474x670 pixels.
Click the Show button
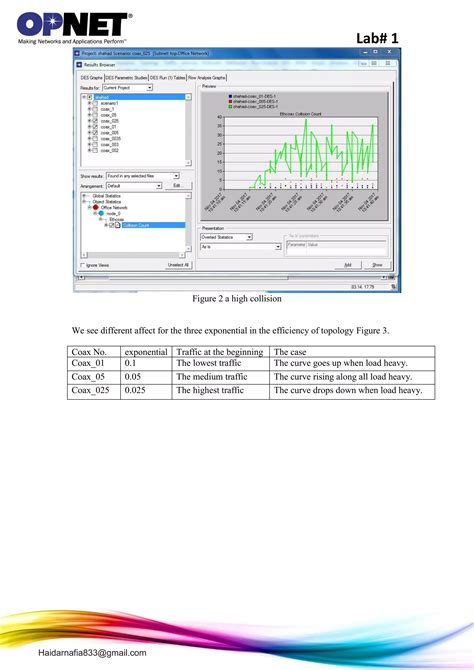[x=377, y=265]
